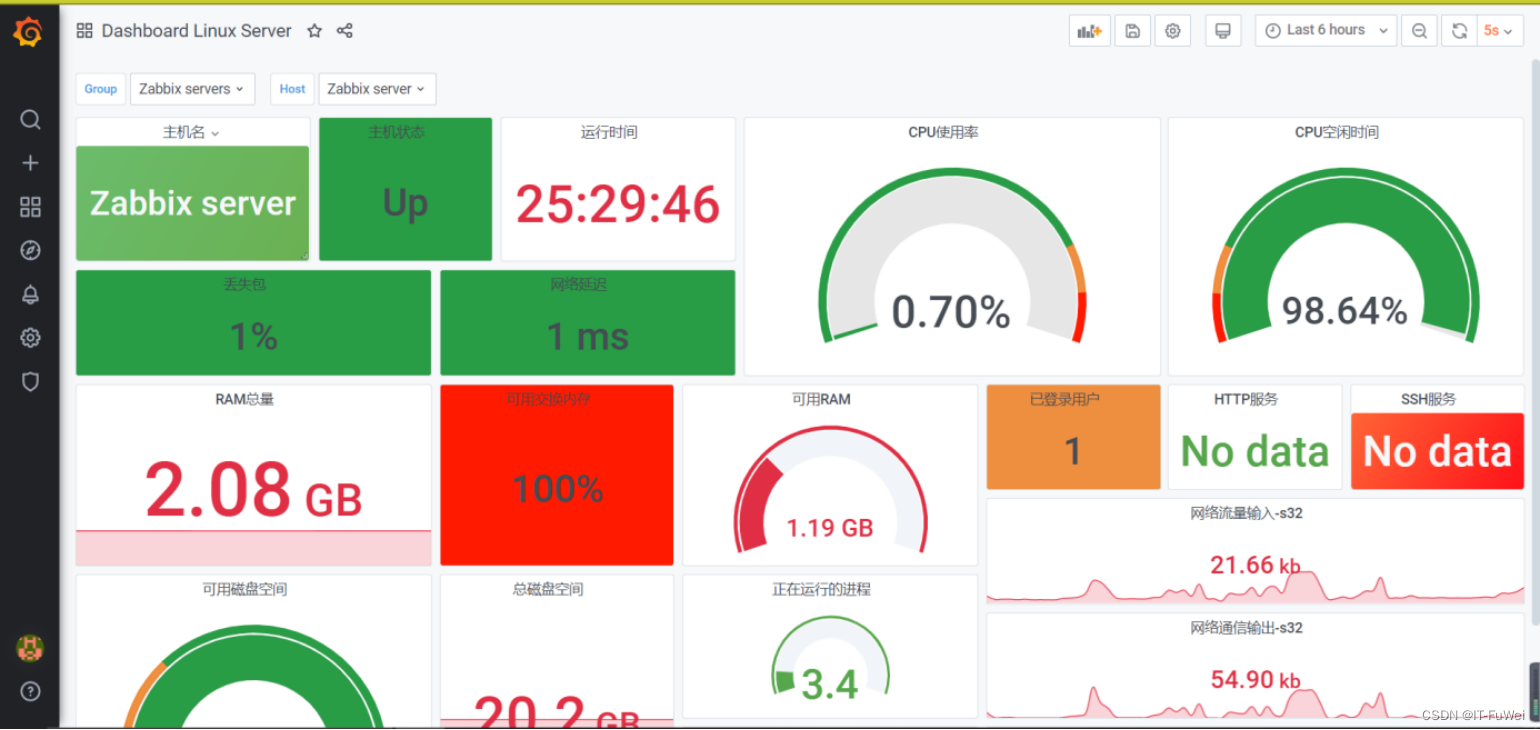Viewport: 1540px width, 730px height.
Task: Open the RAM总量 panel title
Action: (x=245, y=399)
